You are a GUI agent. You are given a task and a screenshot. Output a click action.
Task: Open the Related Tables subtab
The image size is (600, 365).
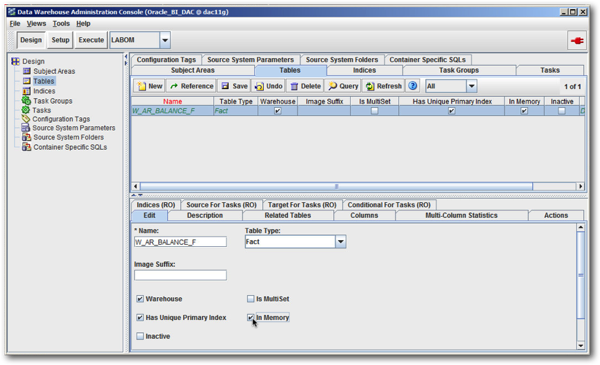tap(288, 215)
